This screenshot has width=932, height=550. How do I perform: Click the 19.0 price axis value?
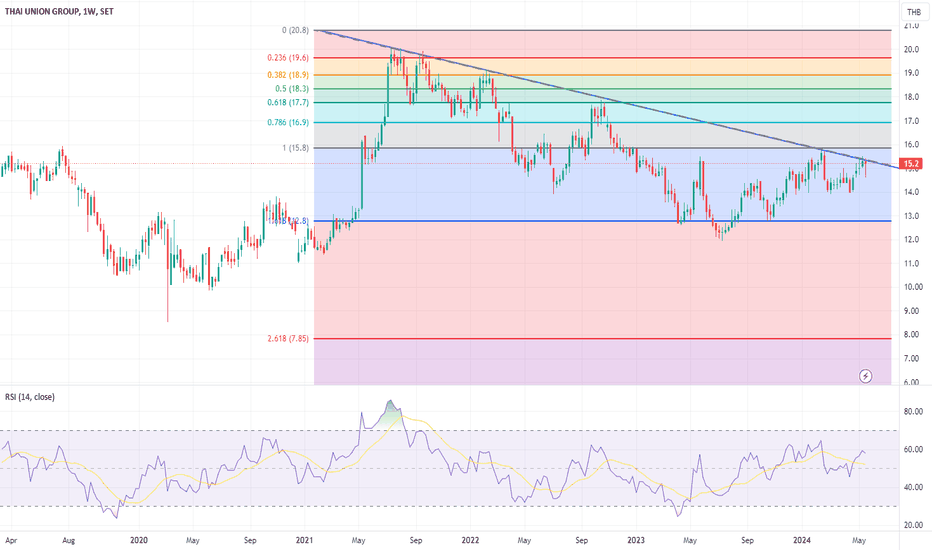[911, 73]
